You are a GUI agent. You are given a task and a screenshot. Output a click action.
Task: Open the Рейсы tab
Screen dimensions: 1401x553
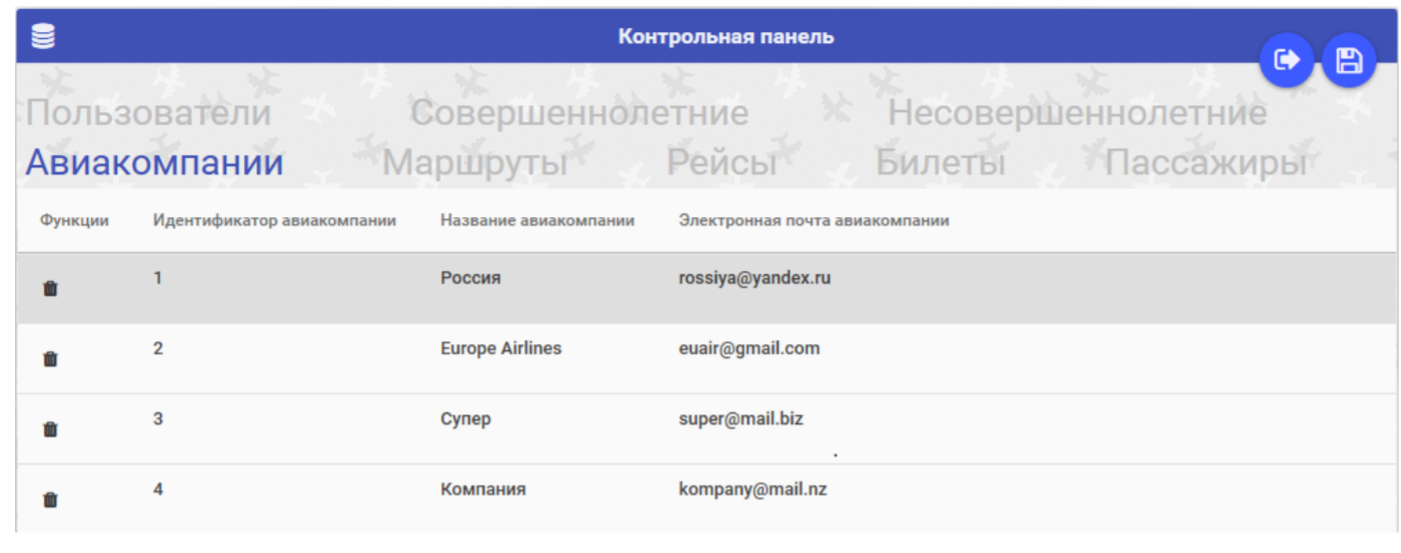pos(721,162)
